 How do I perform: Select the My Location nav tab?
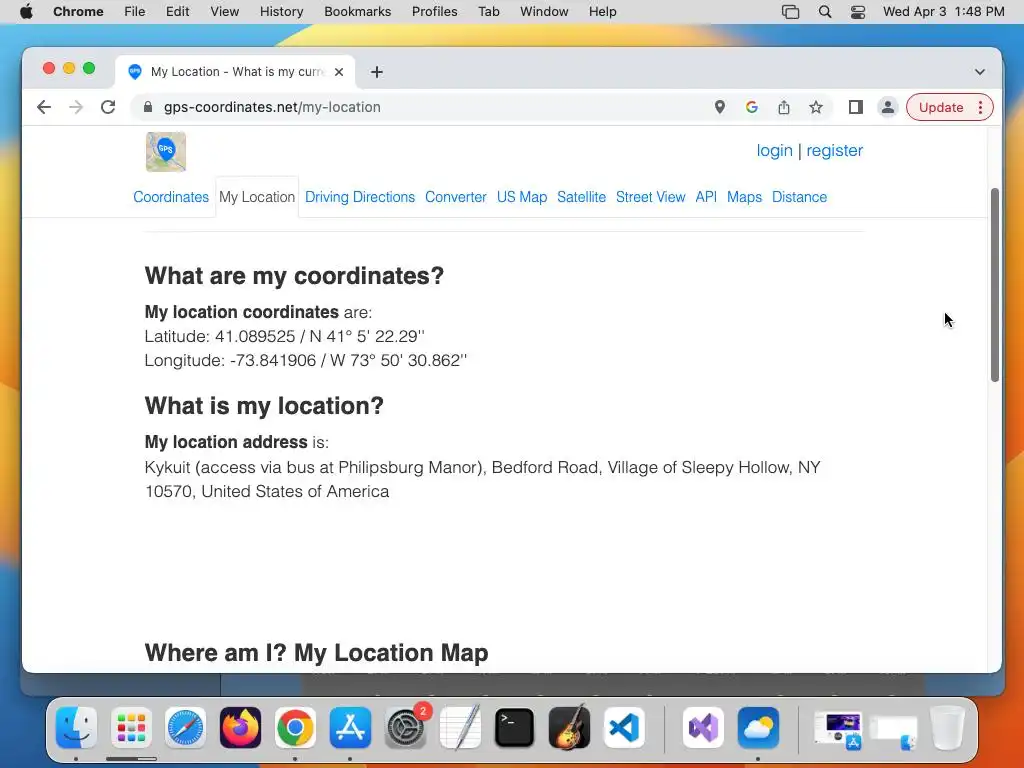[x=257, y=197]
